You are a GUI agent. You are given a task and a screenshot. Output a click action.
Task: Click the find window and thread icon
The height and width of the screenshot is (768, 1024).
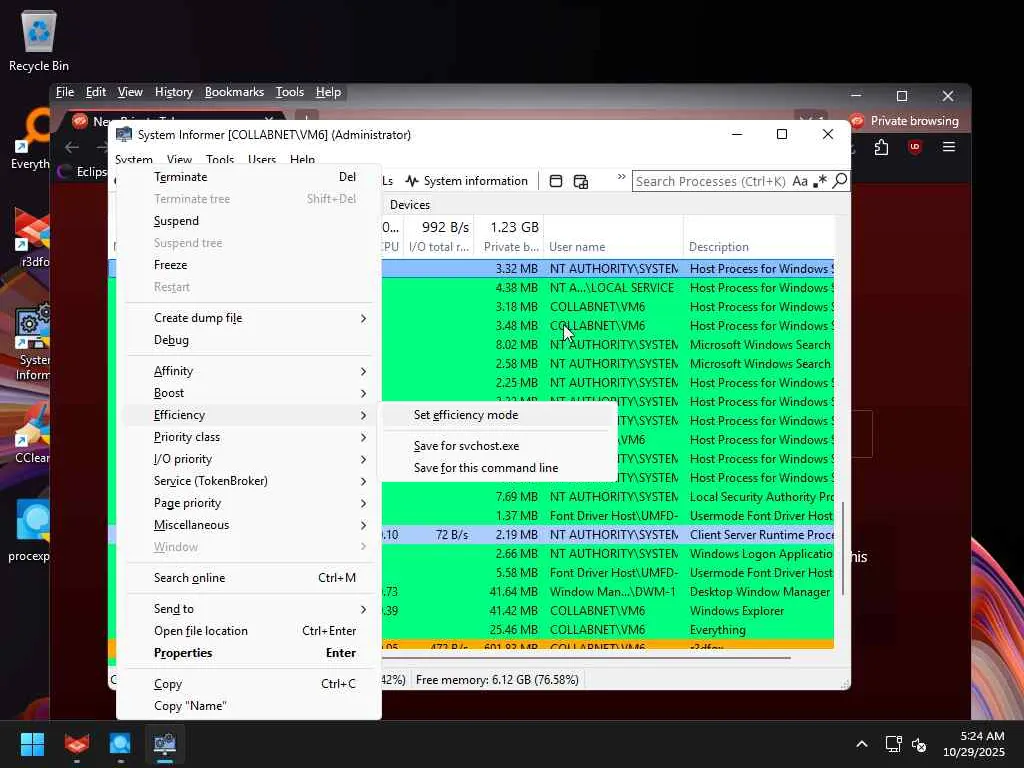point(581,181)
